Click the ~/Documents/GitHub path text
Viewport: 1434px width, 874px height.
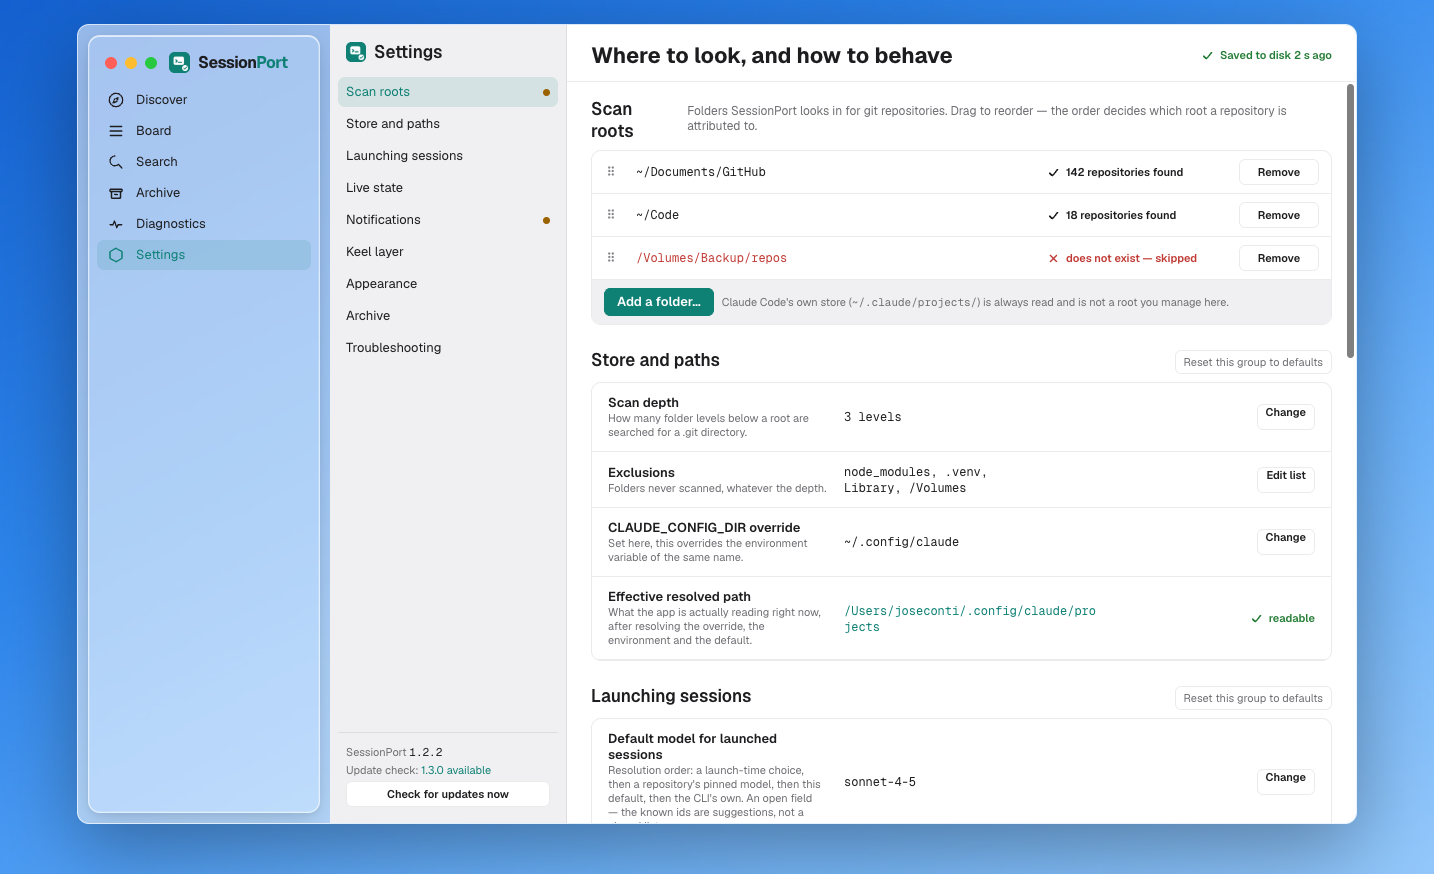click(x=701, y=172)
